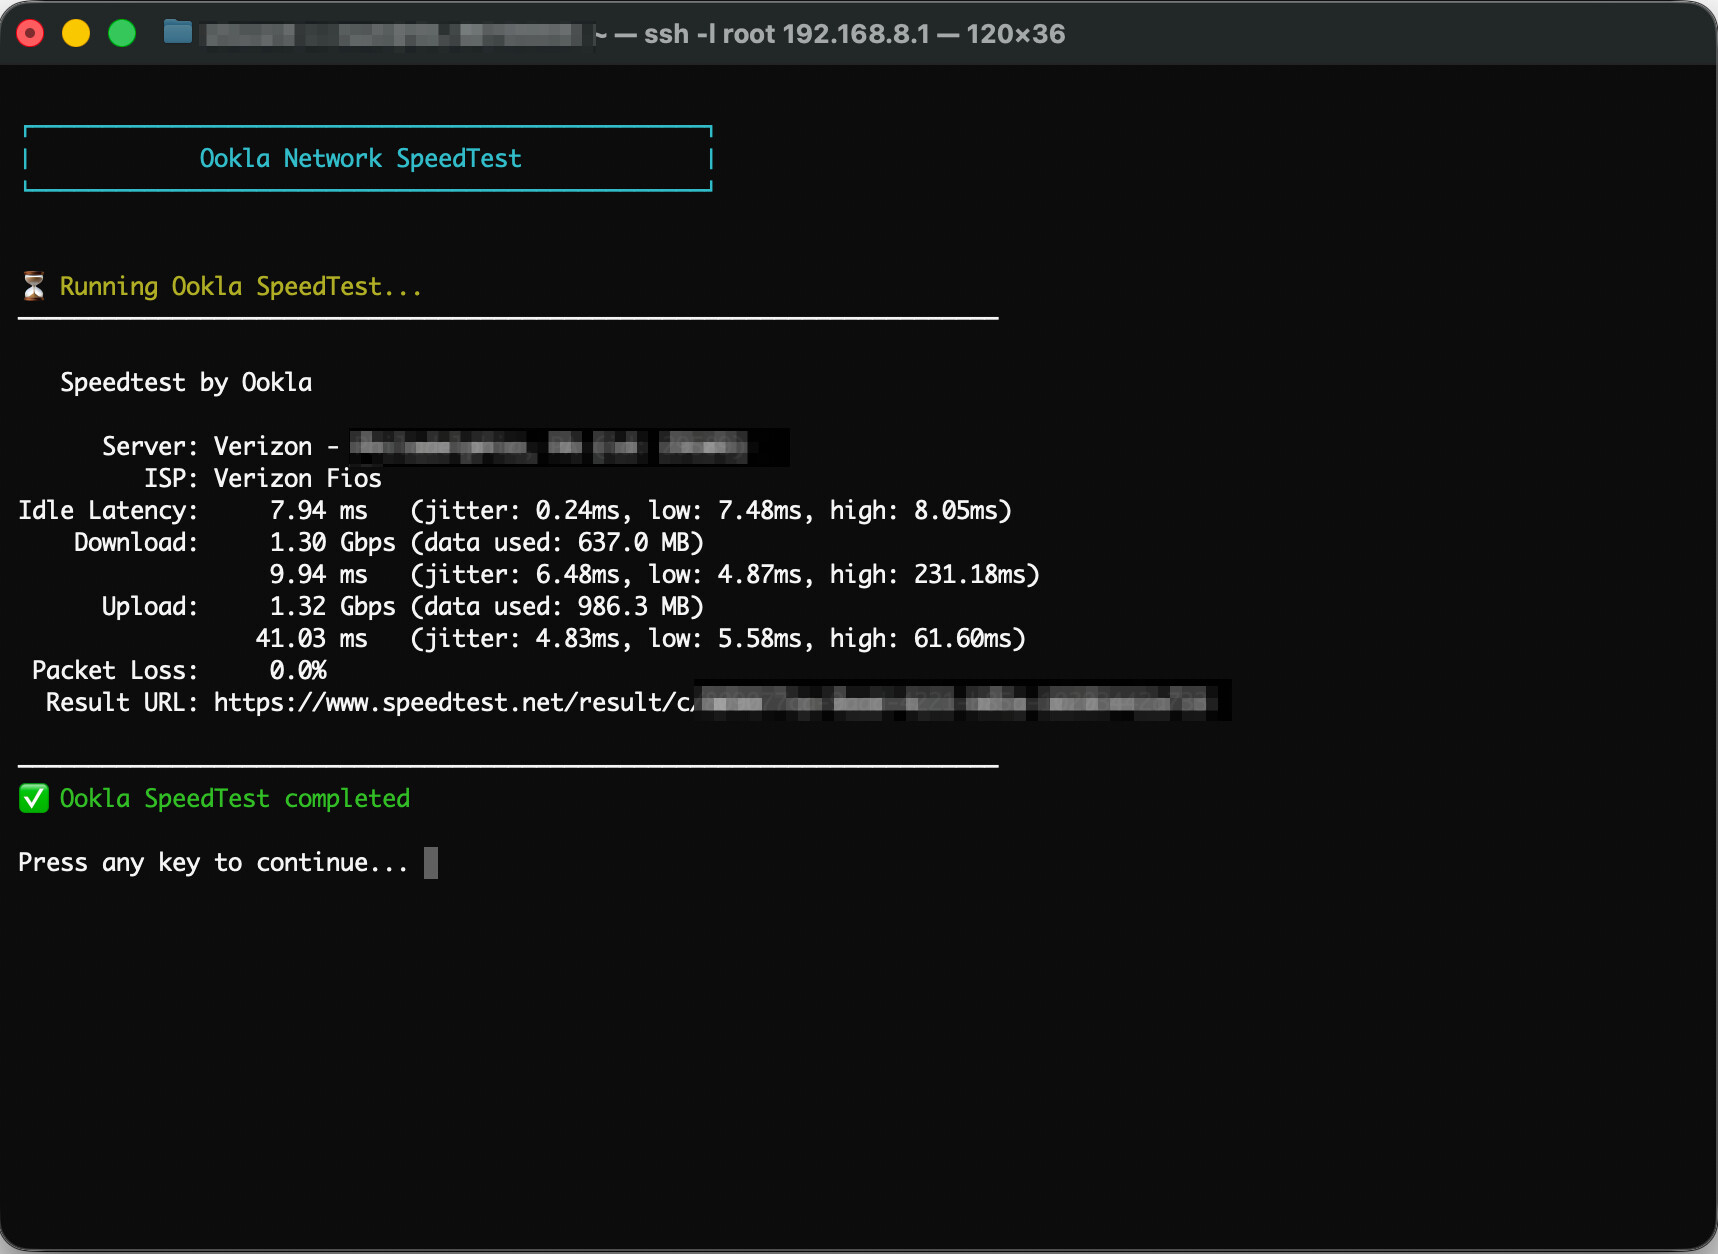
Task: Click the Ookla Network SpeedTest banner heading
Action: (x=360, y=159)
